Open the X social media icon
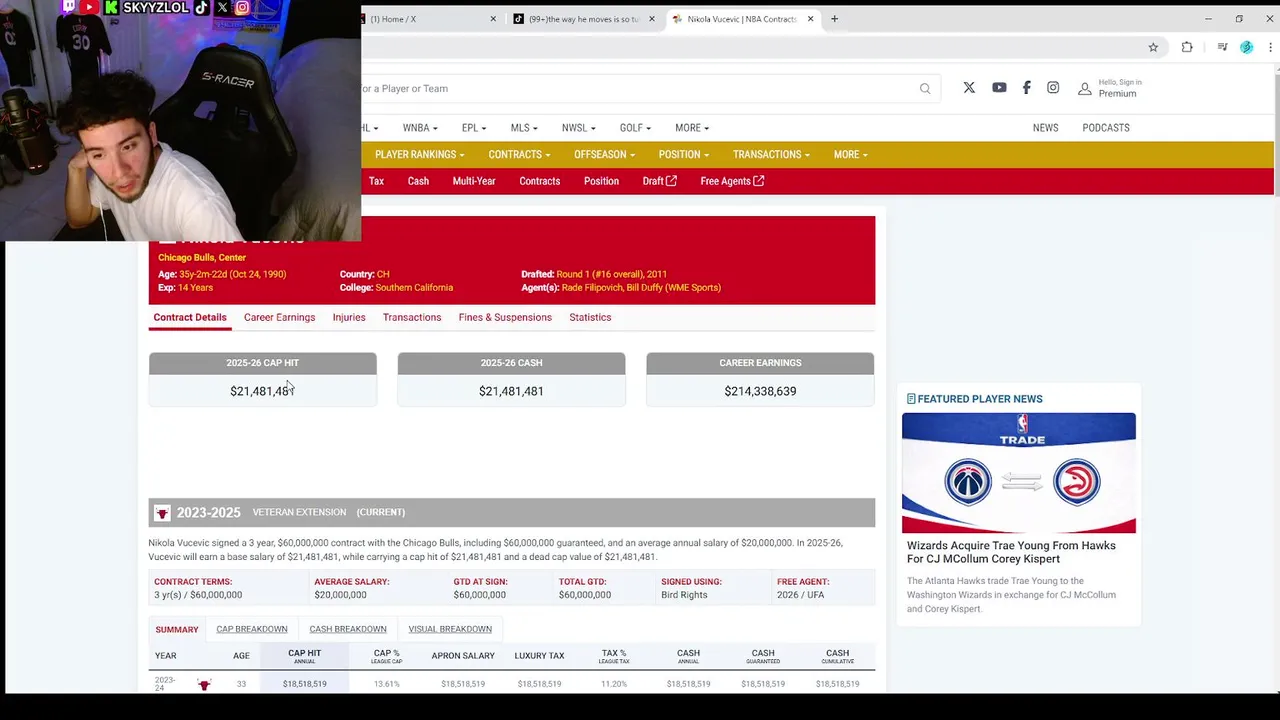The height and width of the screenshot is (720, 1280). click(x=969, y=88)
